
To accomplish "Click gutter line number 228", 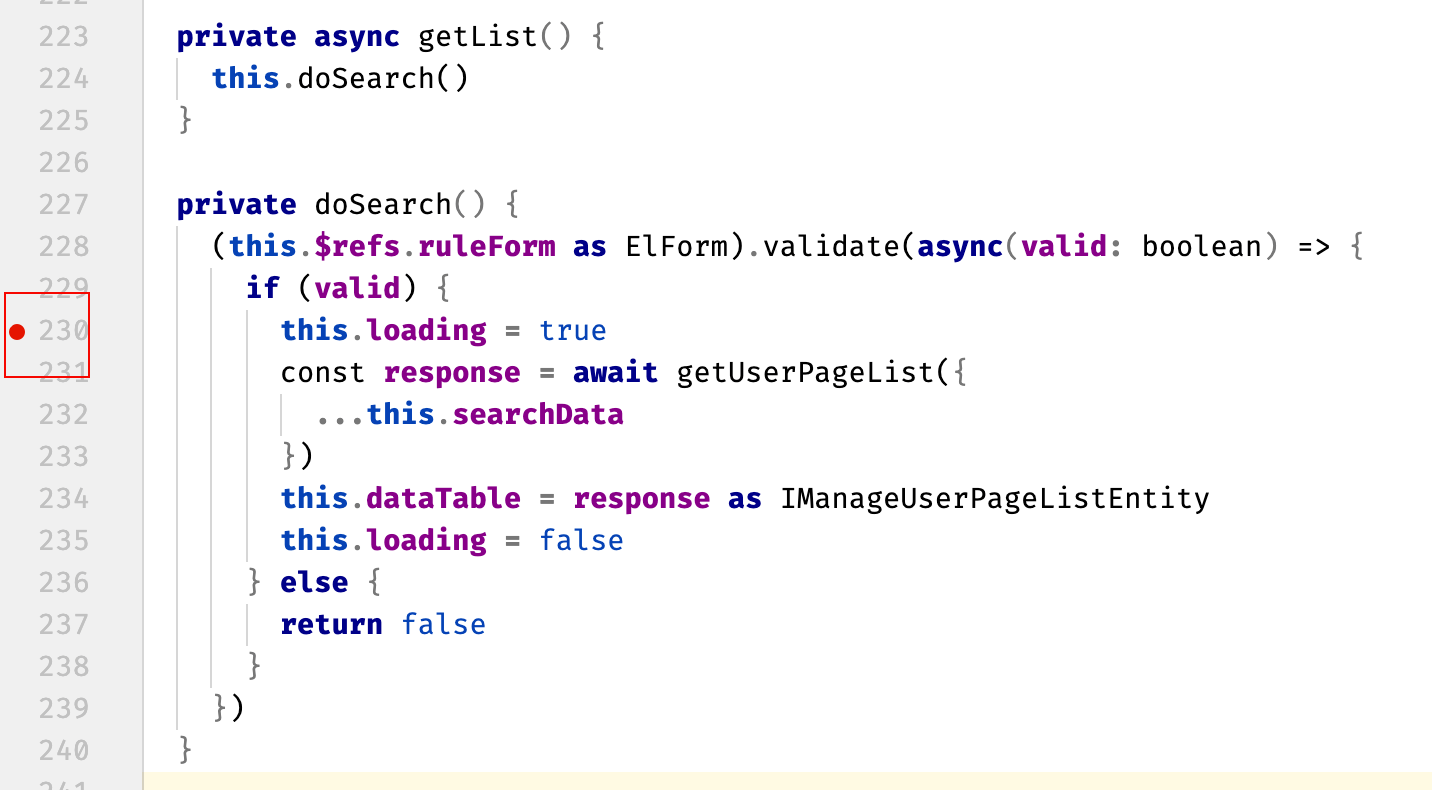I will tap(64, 247).
